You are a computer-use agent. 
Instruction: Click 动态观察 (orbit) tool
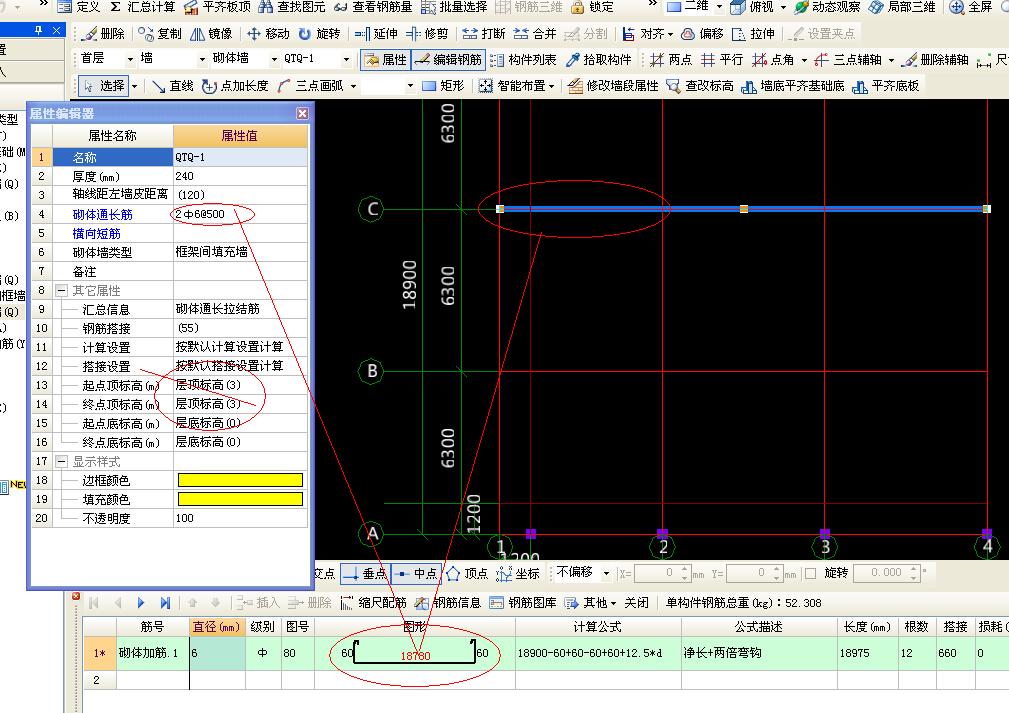(827, 7)
